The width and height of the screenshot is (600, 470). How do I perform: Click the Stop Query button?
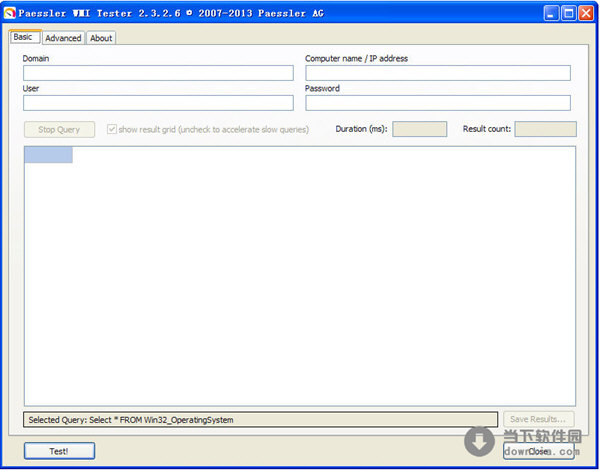[x=59, y=129]
